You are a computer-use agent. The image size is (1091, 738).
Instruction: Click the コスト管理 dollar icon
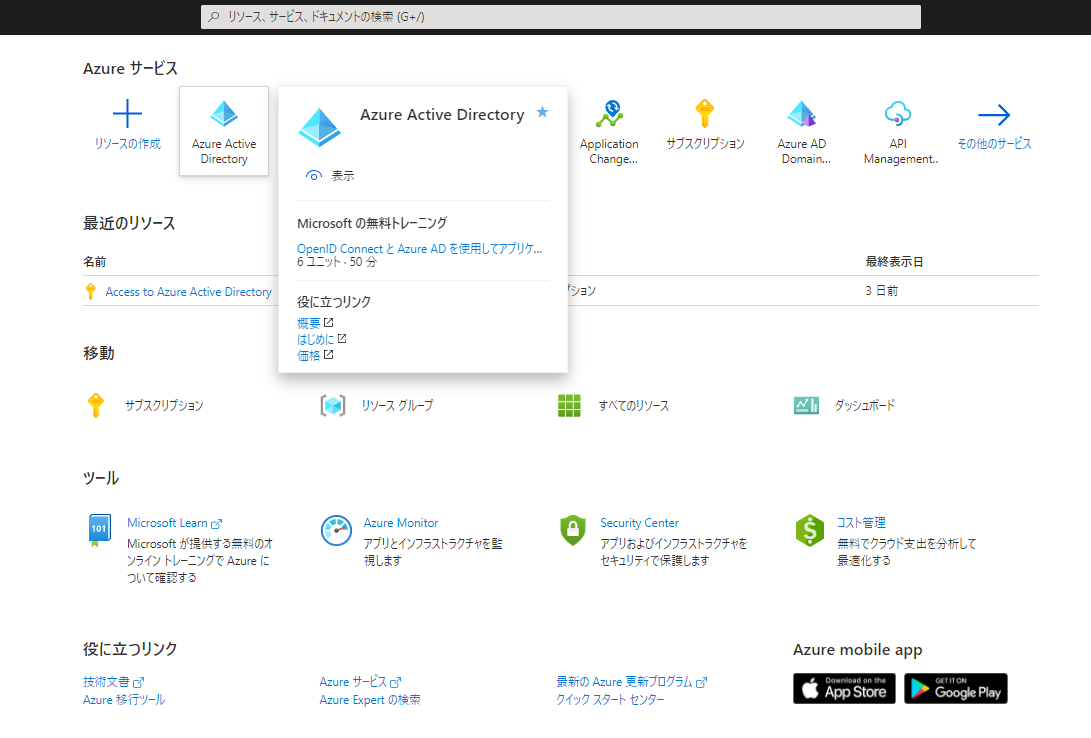pos(809,531)
